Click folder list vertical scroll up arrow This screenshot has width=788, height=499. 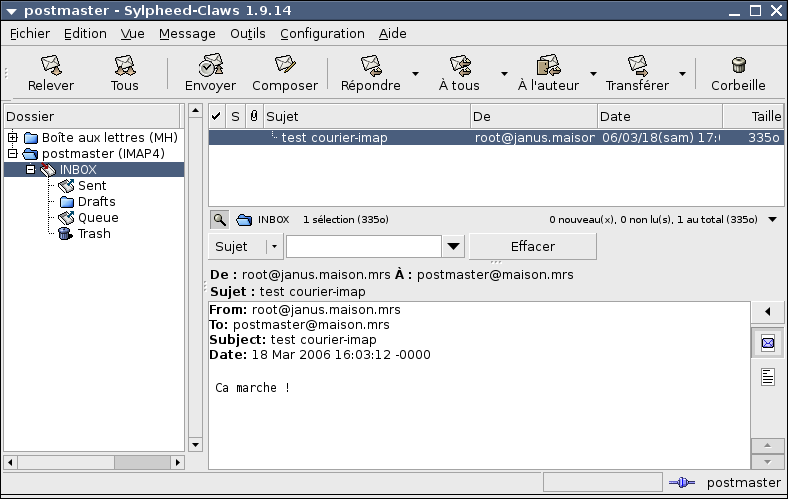195,110
